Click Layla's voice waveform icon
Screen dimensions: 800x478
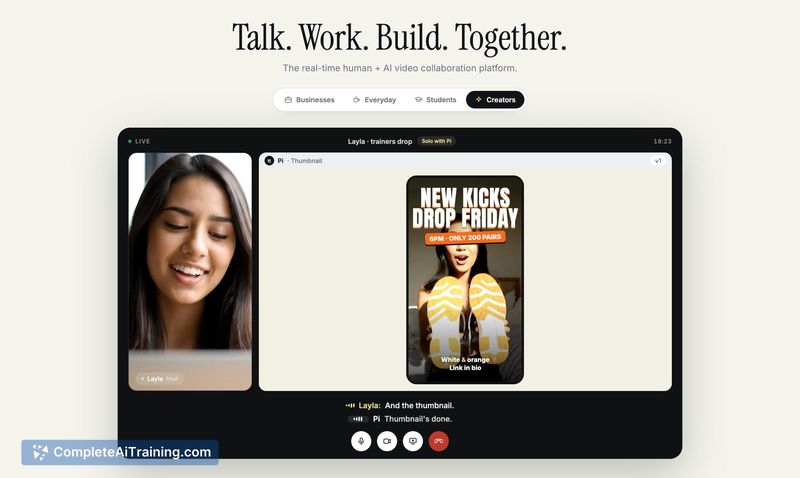pos(350,406)
